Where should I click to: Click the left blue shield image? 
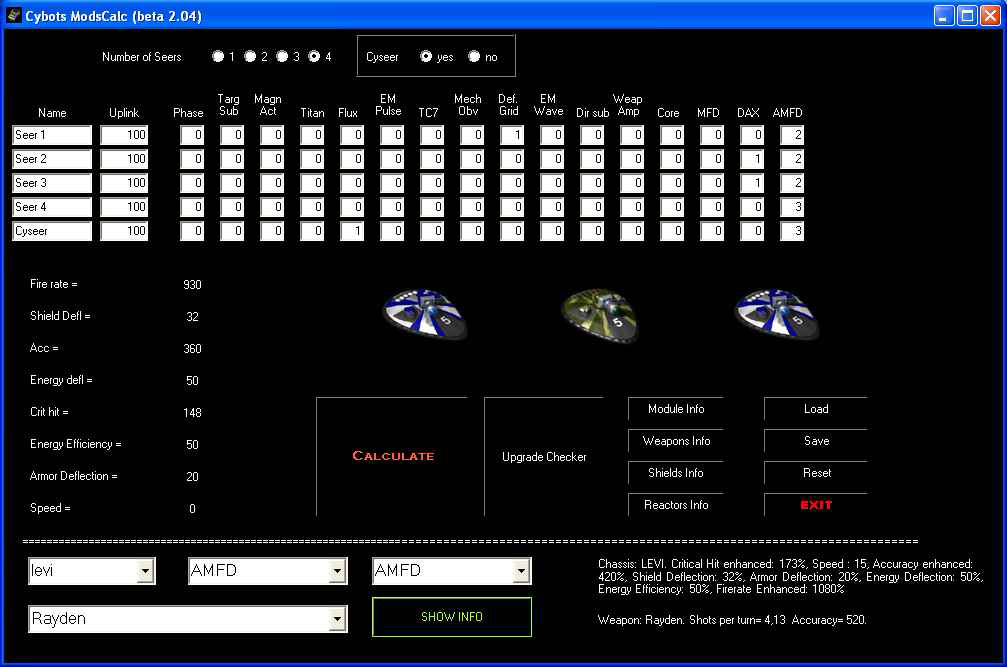(425, 312)
